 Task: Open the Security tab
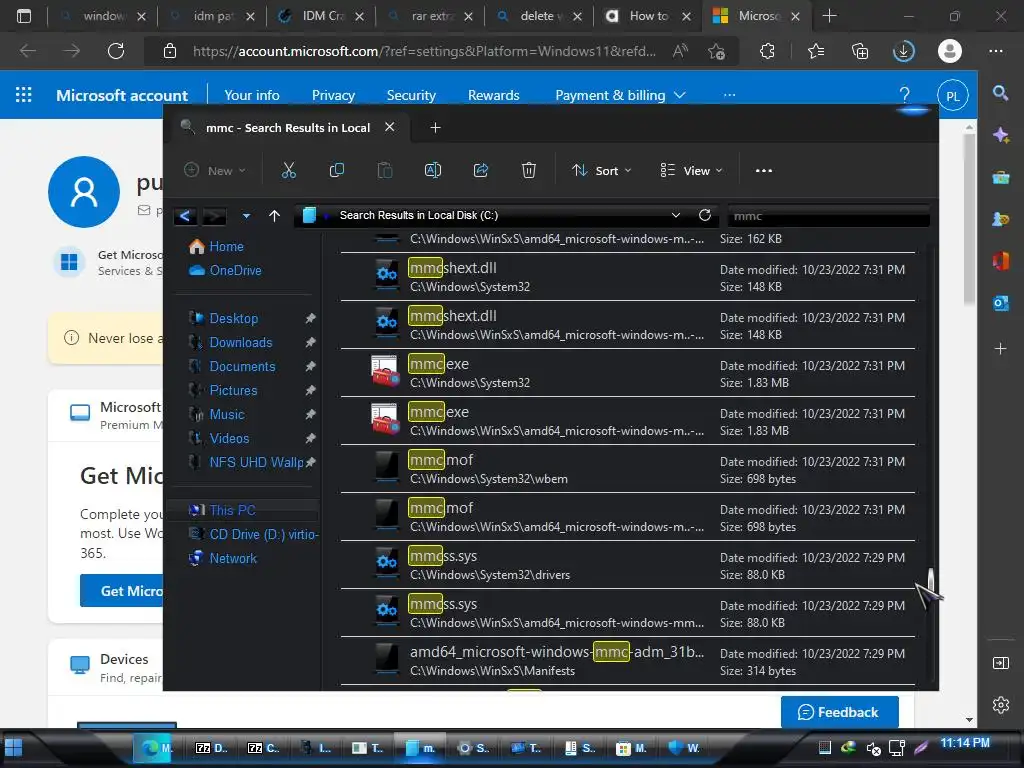[x=411, y=95]
